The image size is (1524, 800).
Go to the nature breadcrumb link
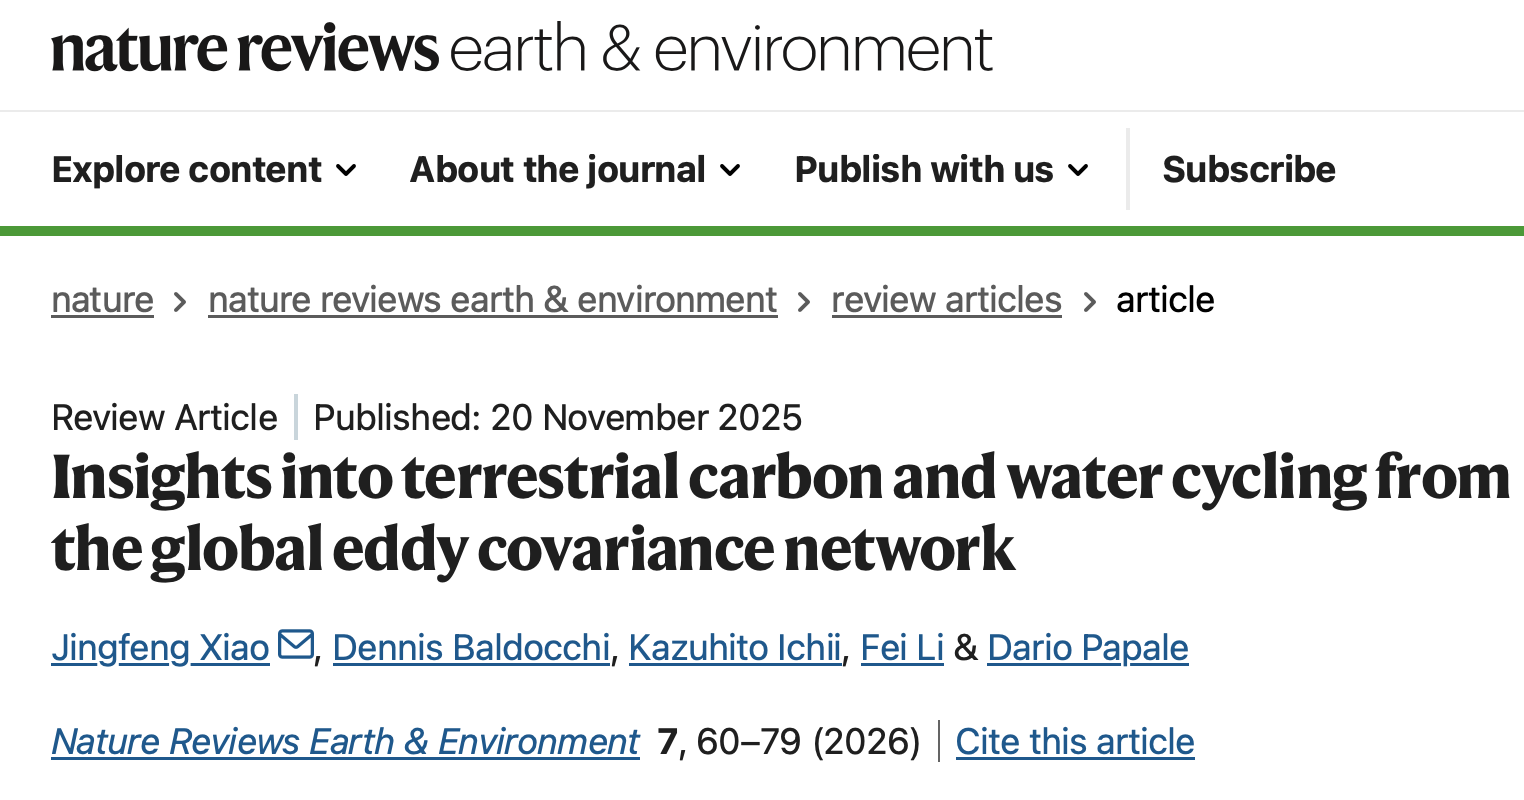pos(103,300)
